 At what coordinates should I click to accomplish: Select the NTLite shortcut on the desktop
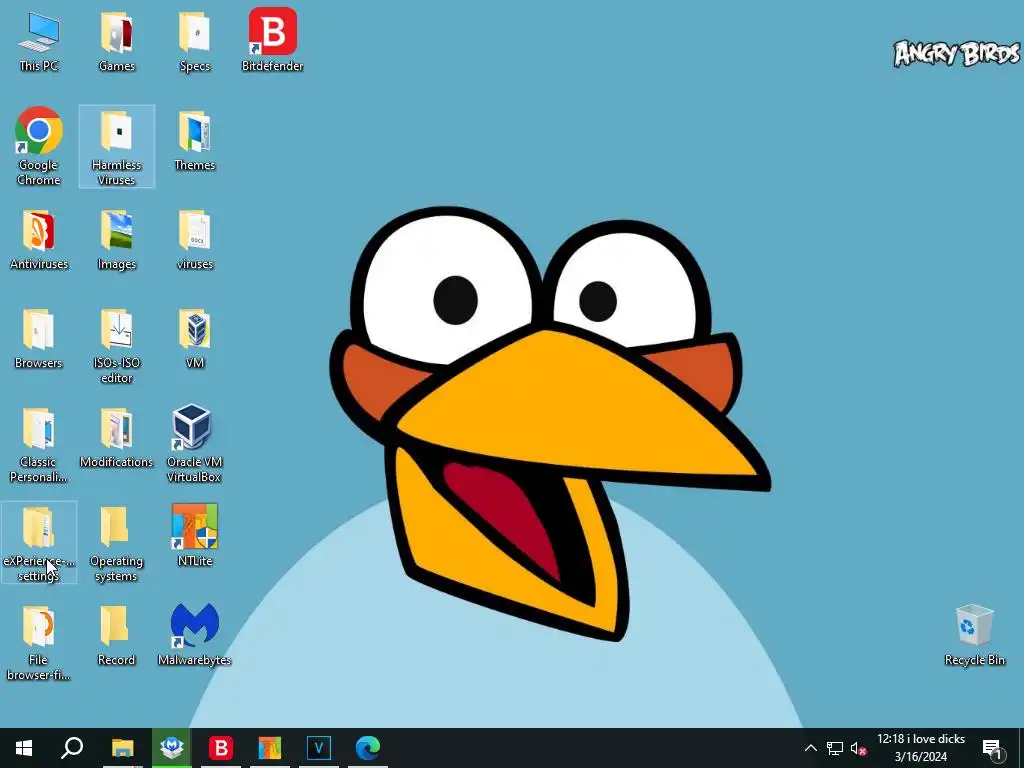(195, 536)
